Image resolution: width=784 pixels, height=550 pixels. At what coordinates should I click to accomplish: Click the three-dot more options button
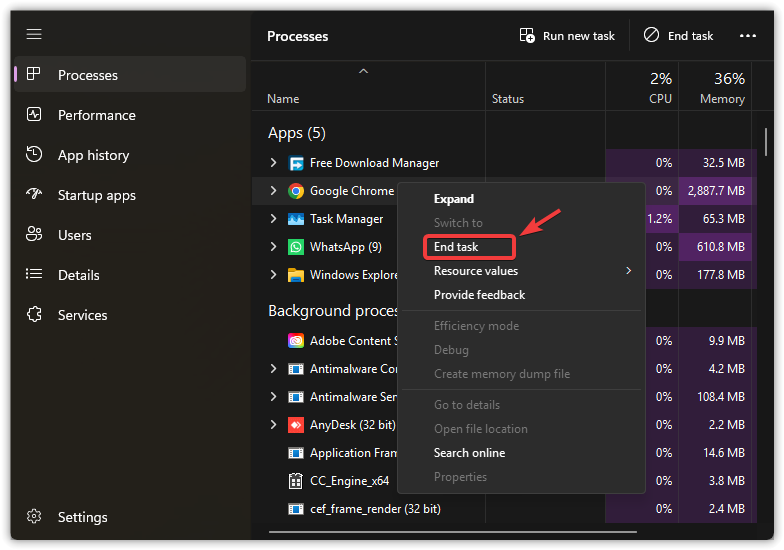click(x=748, y=36)
